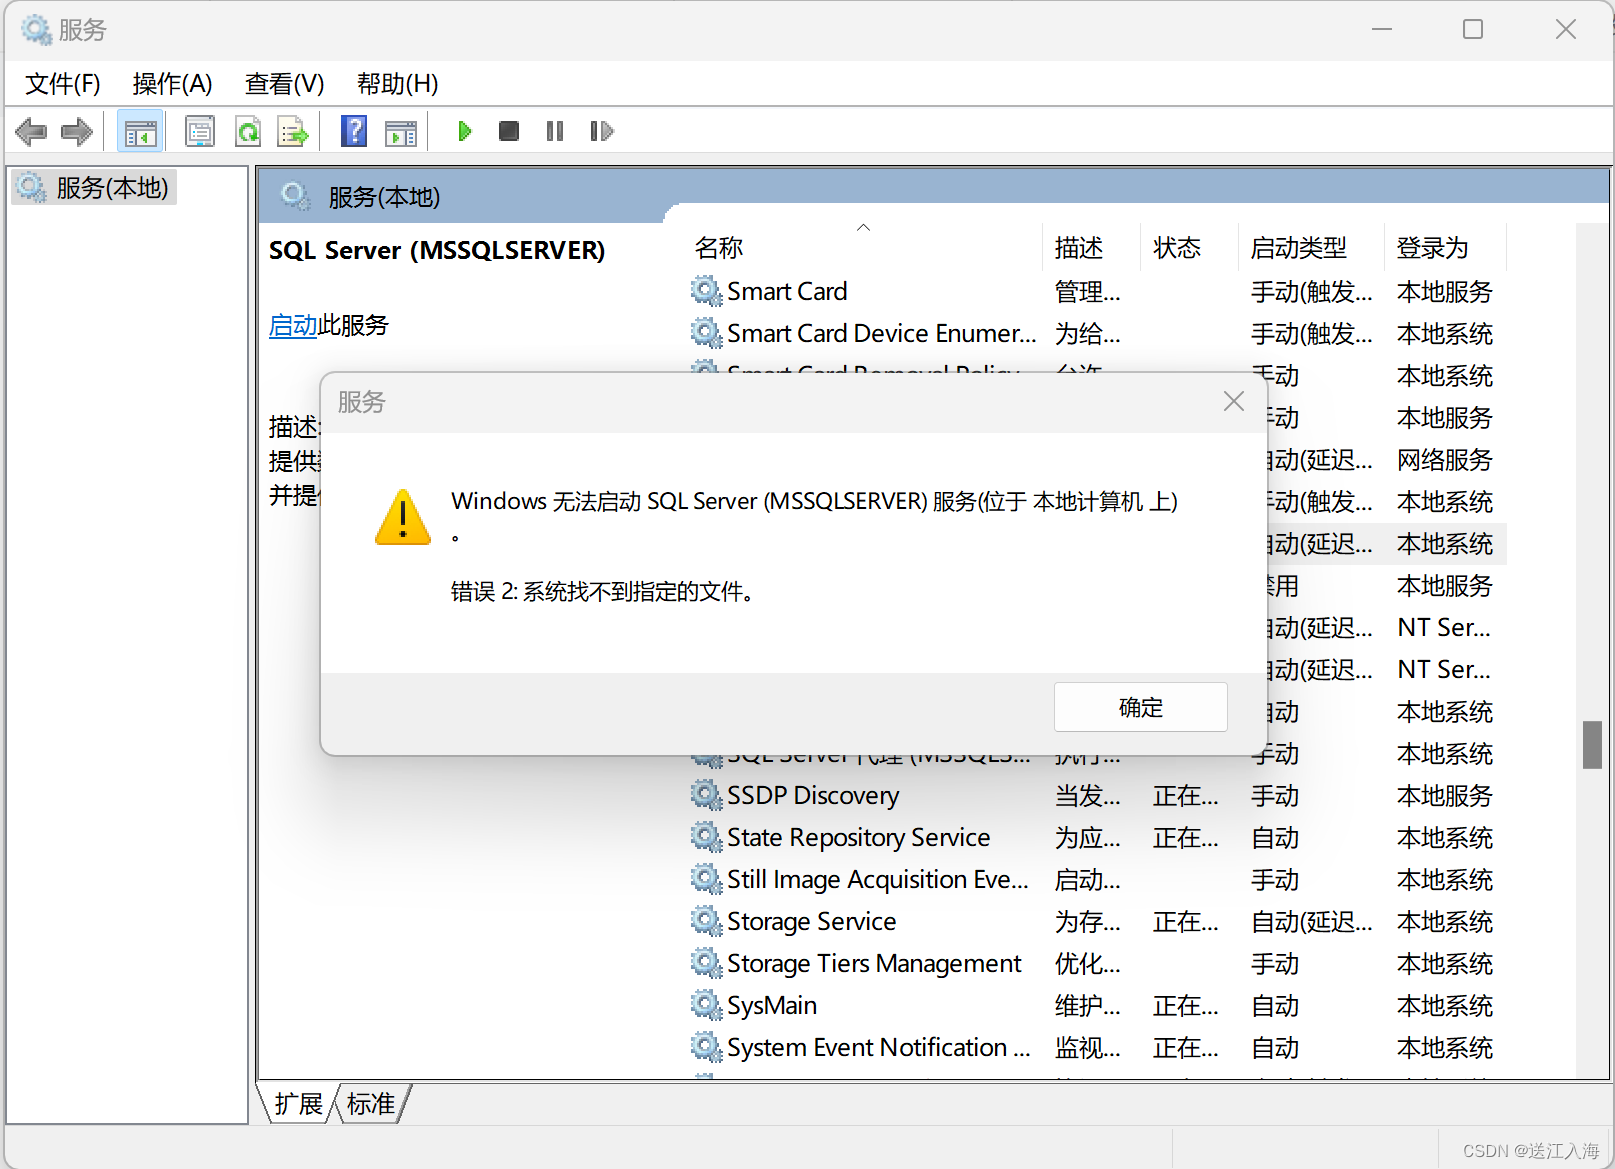Open the 操作(A) menu
This screenshot has width=1615, height=1169.
[172, 84]
